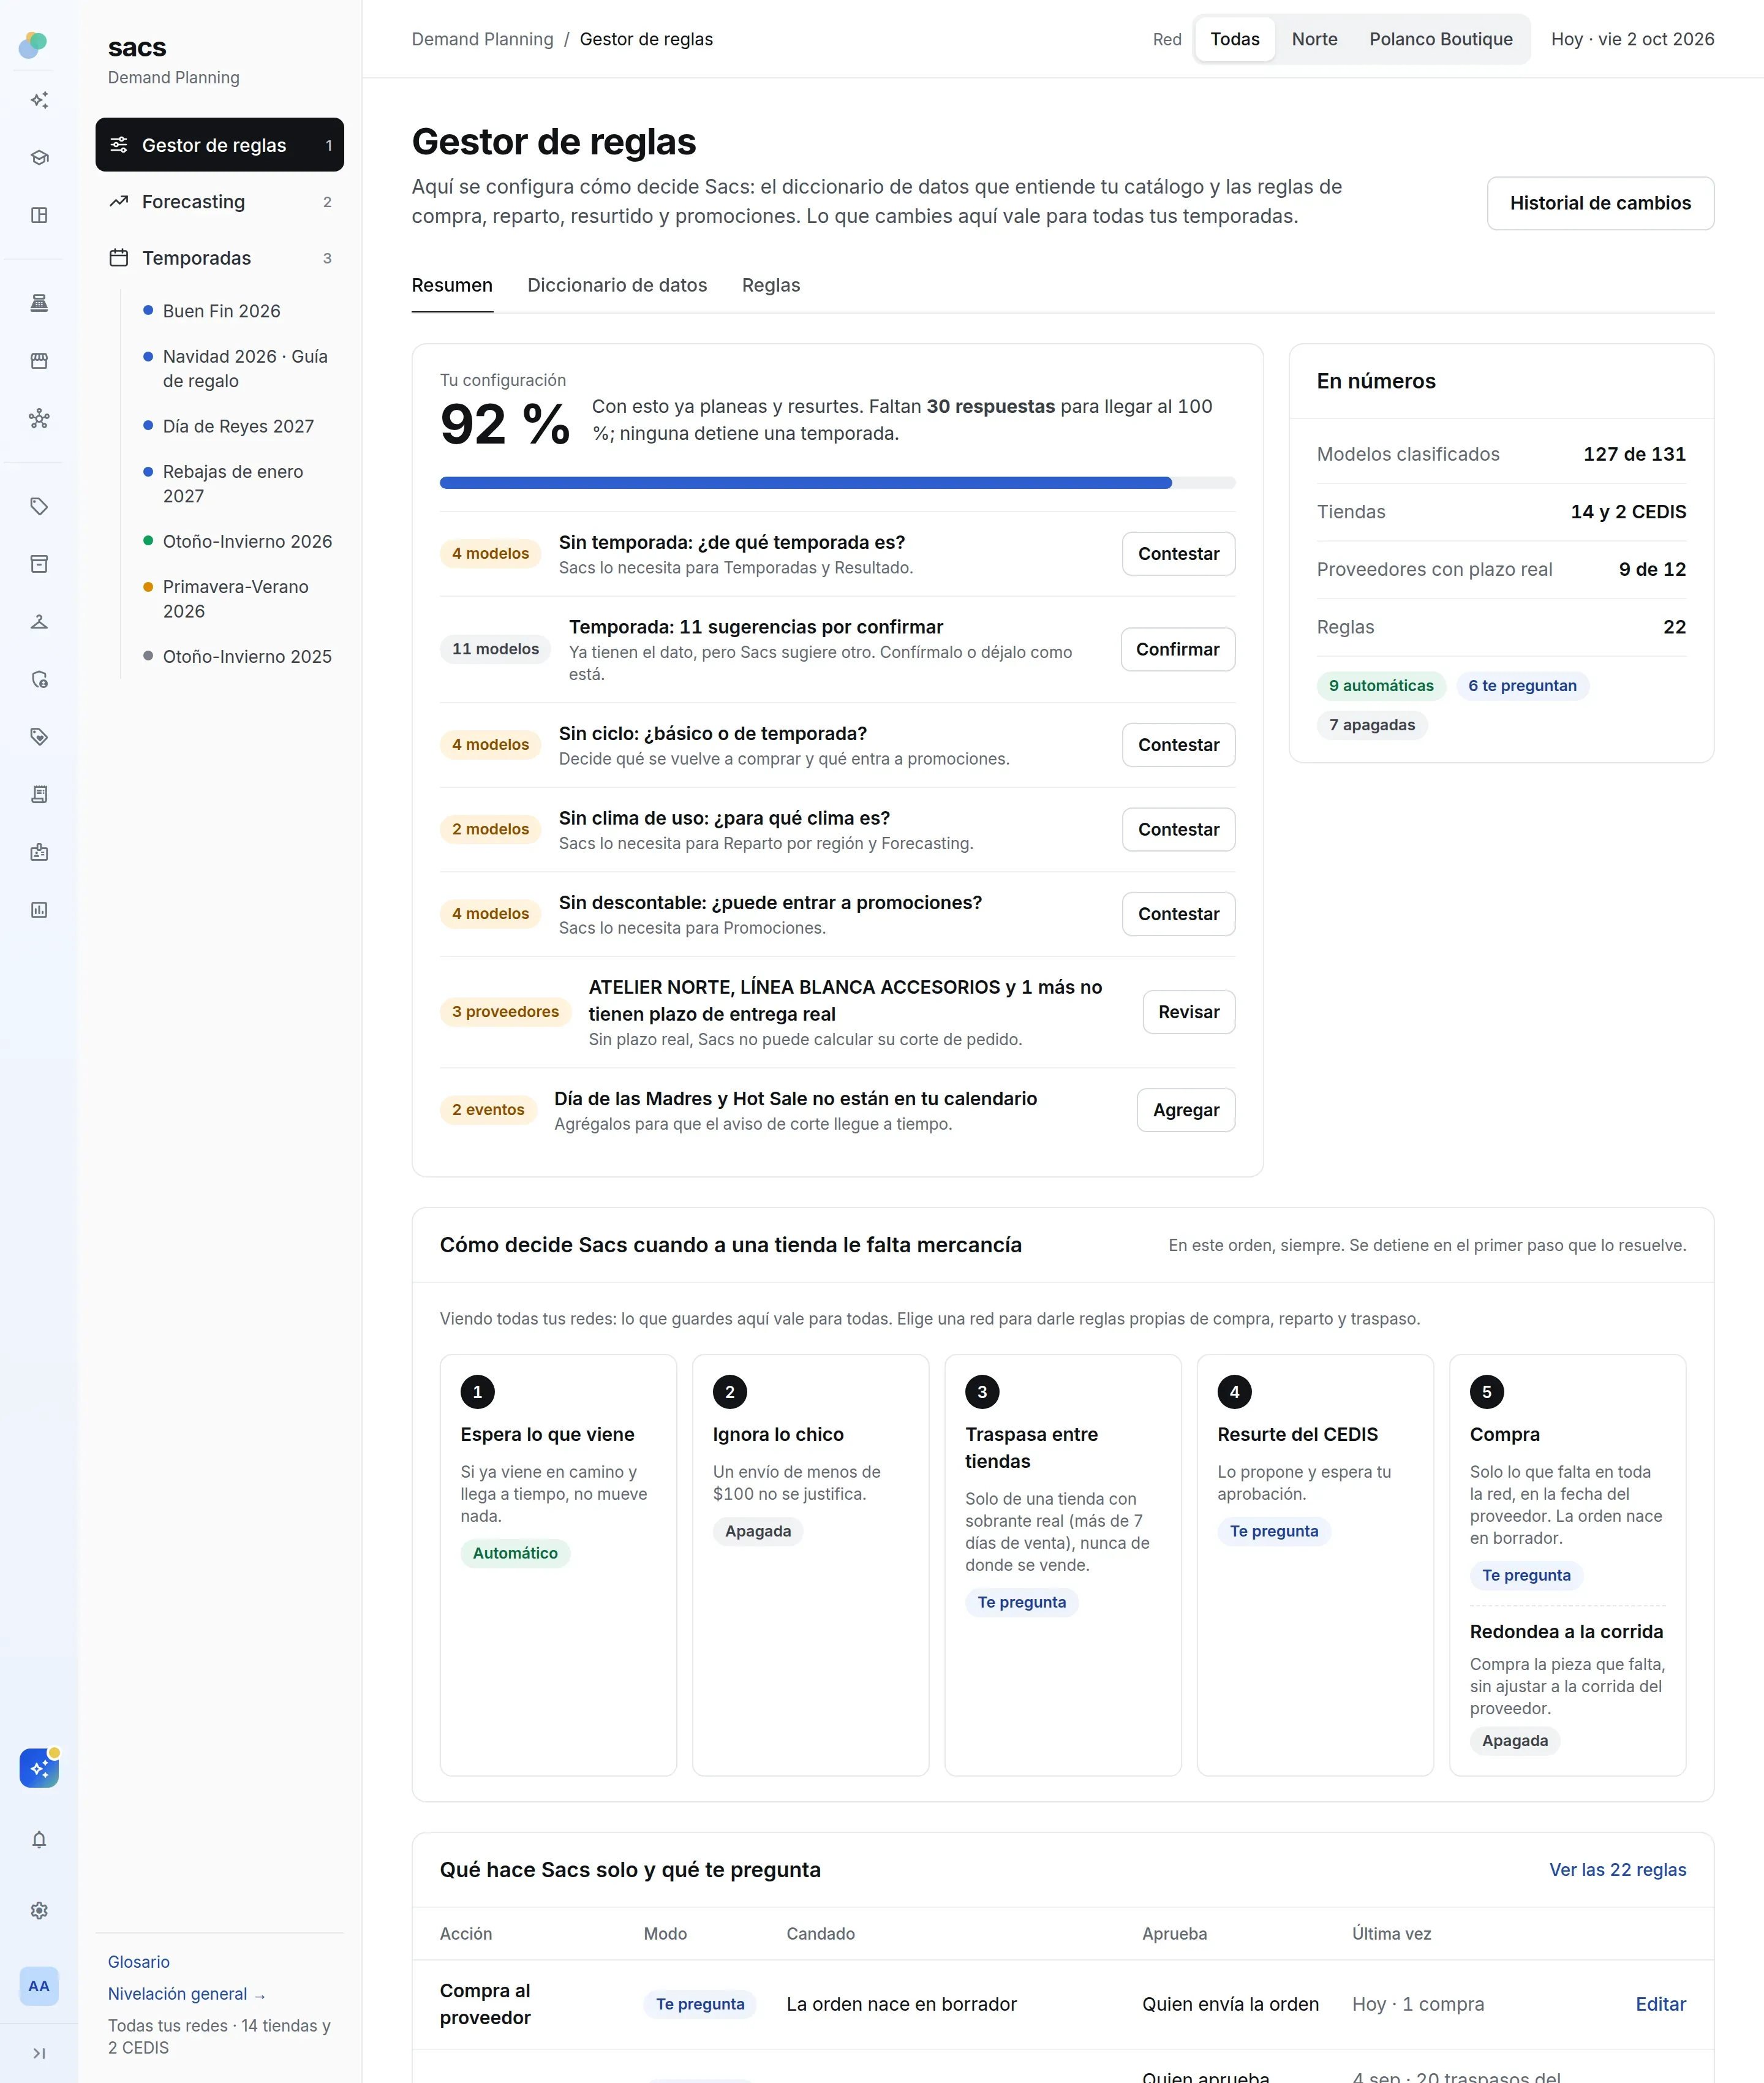The width and height of the screenshot is (1764, 2083).
Task: Open settings gear in left rail
Action: (x=39, y=1910)
